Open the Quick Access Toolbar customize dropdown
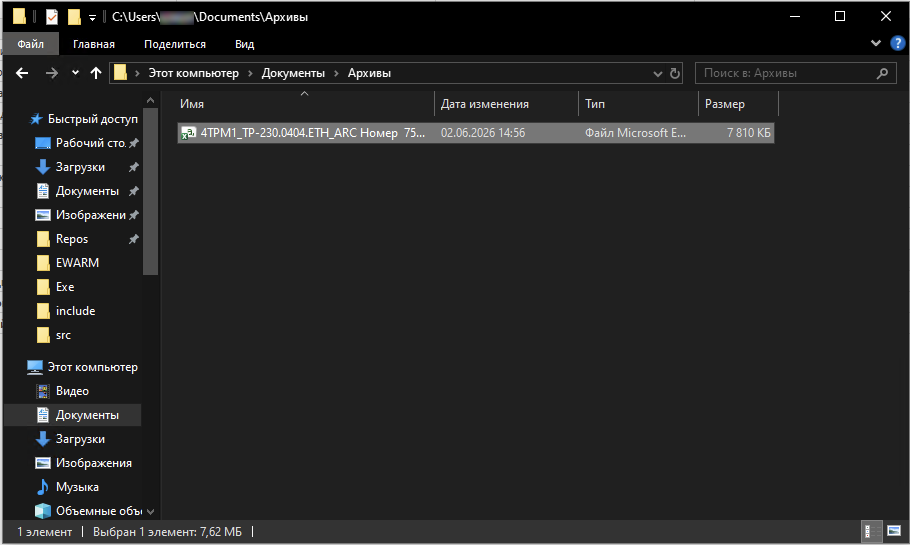The height and width of the screenshot is (545, 910). click(92, 18)
